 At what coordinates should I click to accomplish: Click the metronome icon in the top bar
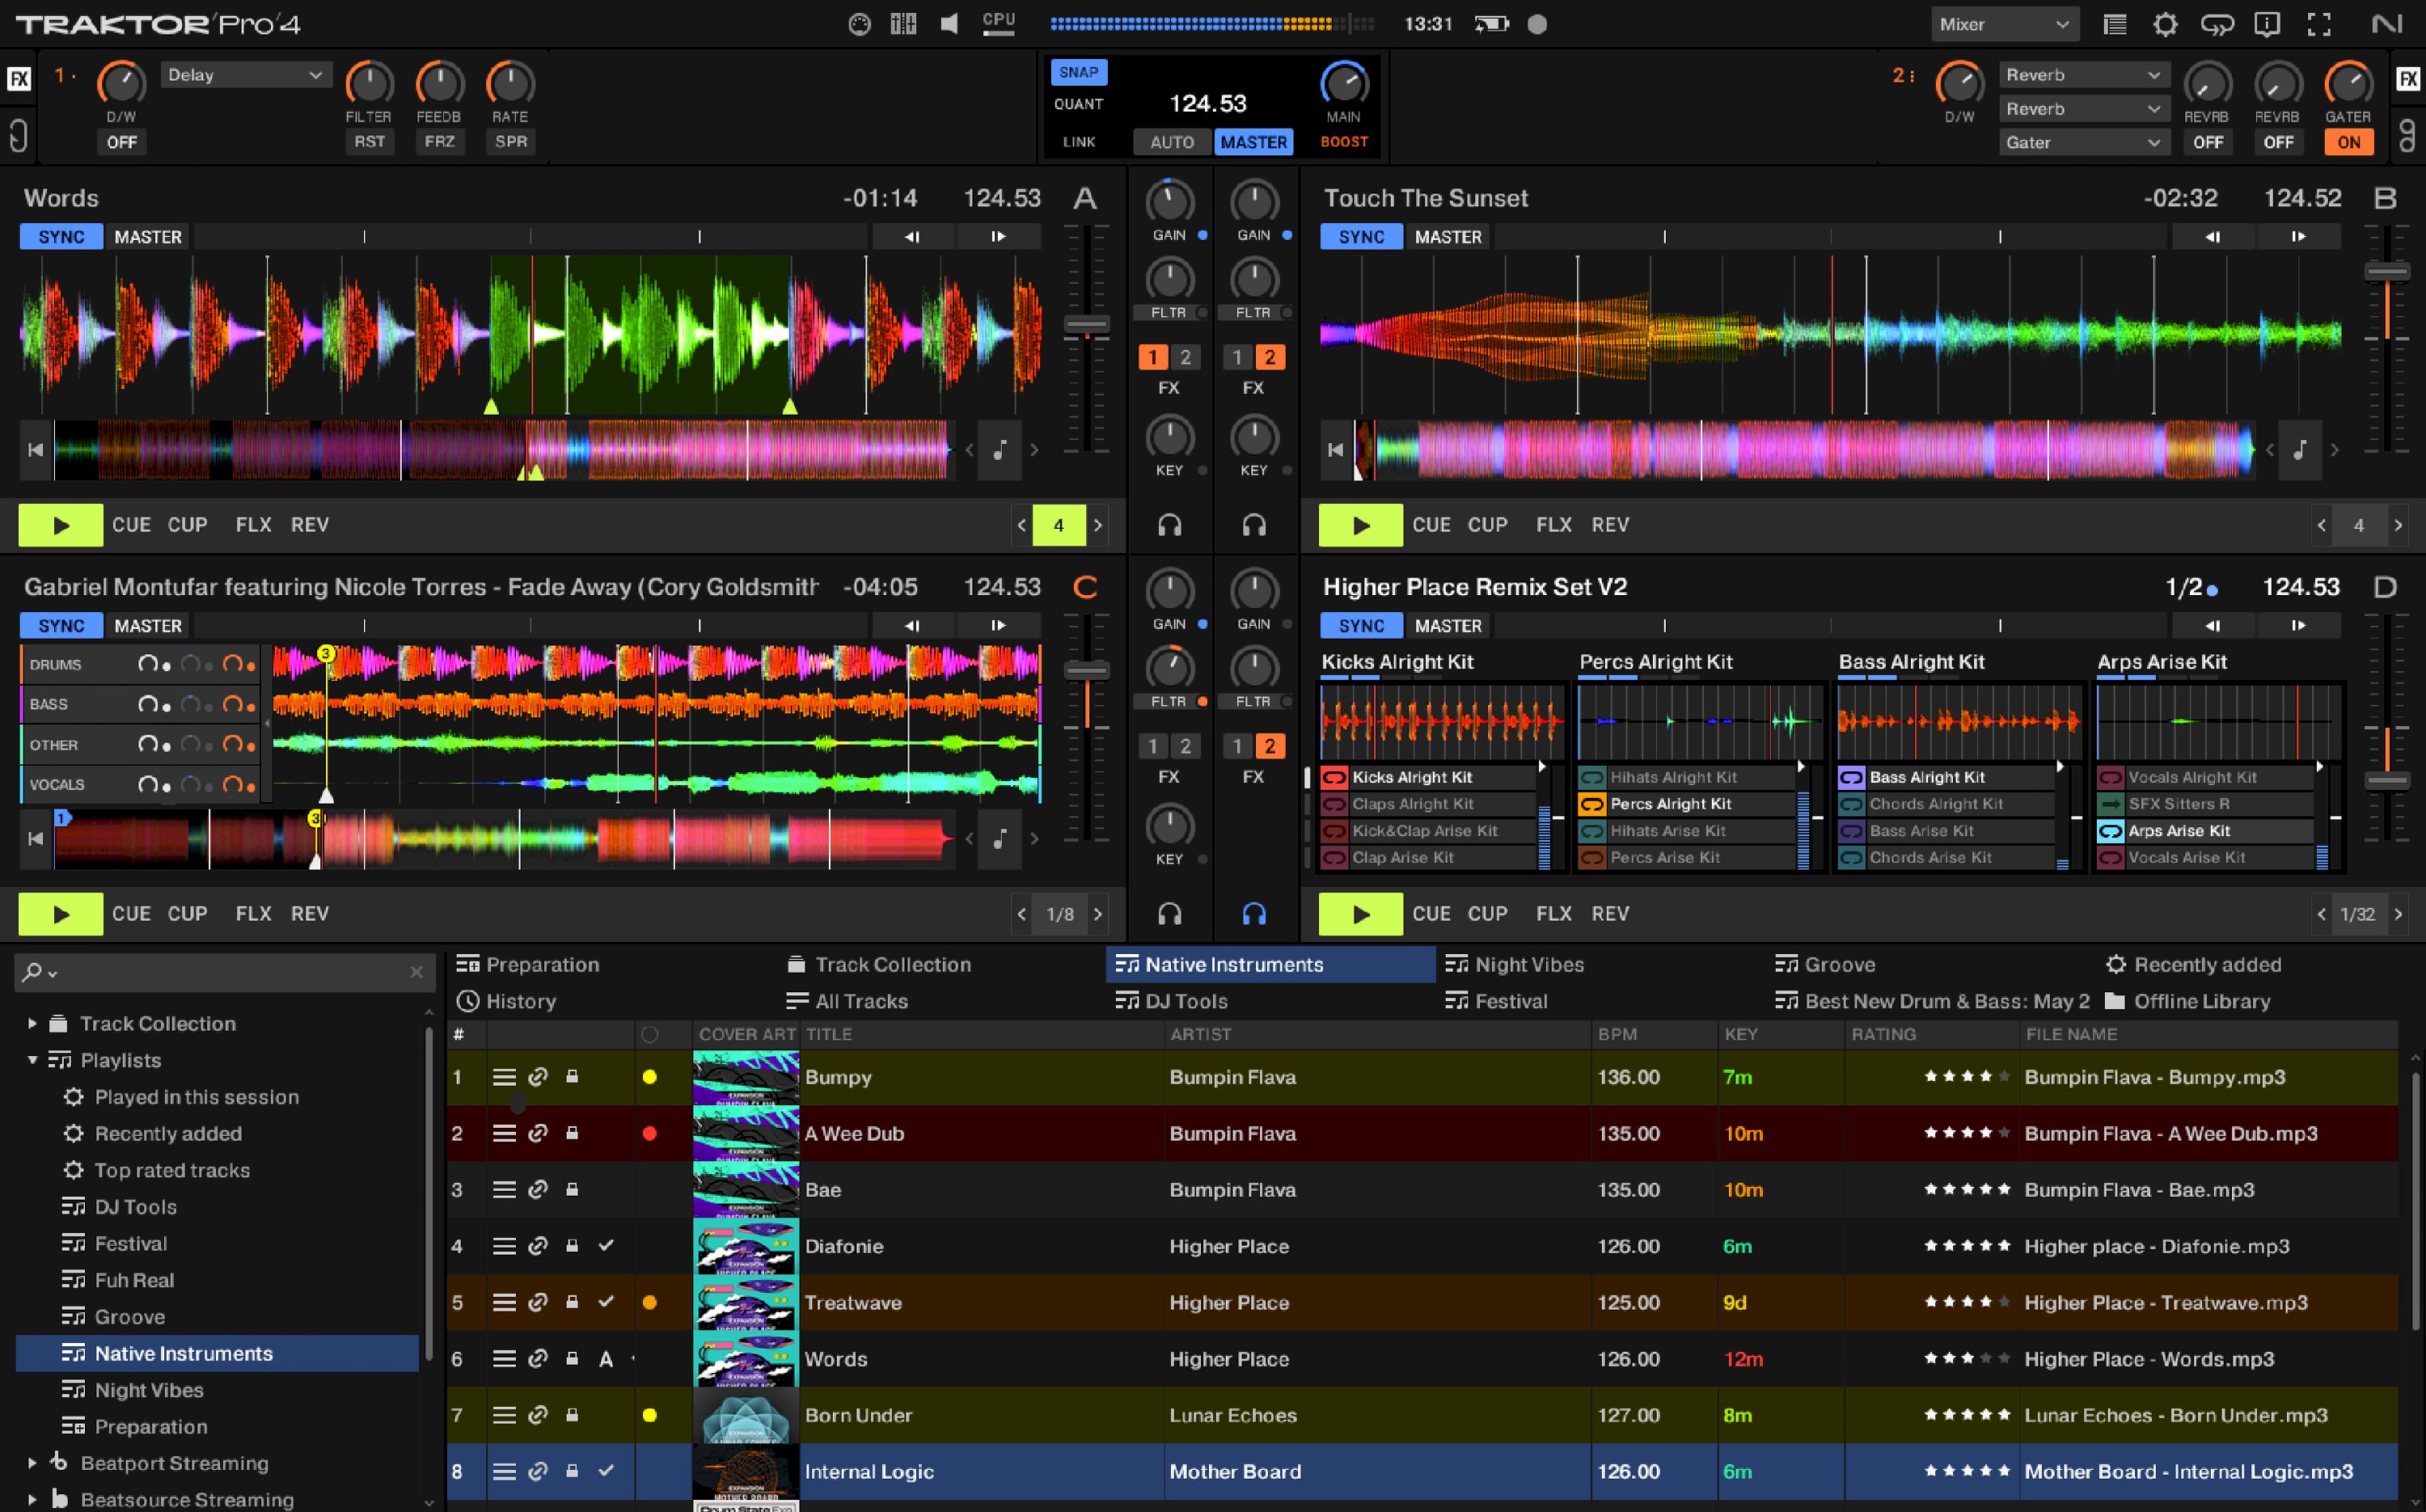point(860,23)
